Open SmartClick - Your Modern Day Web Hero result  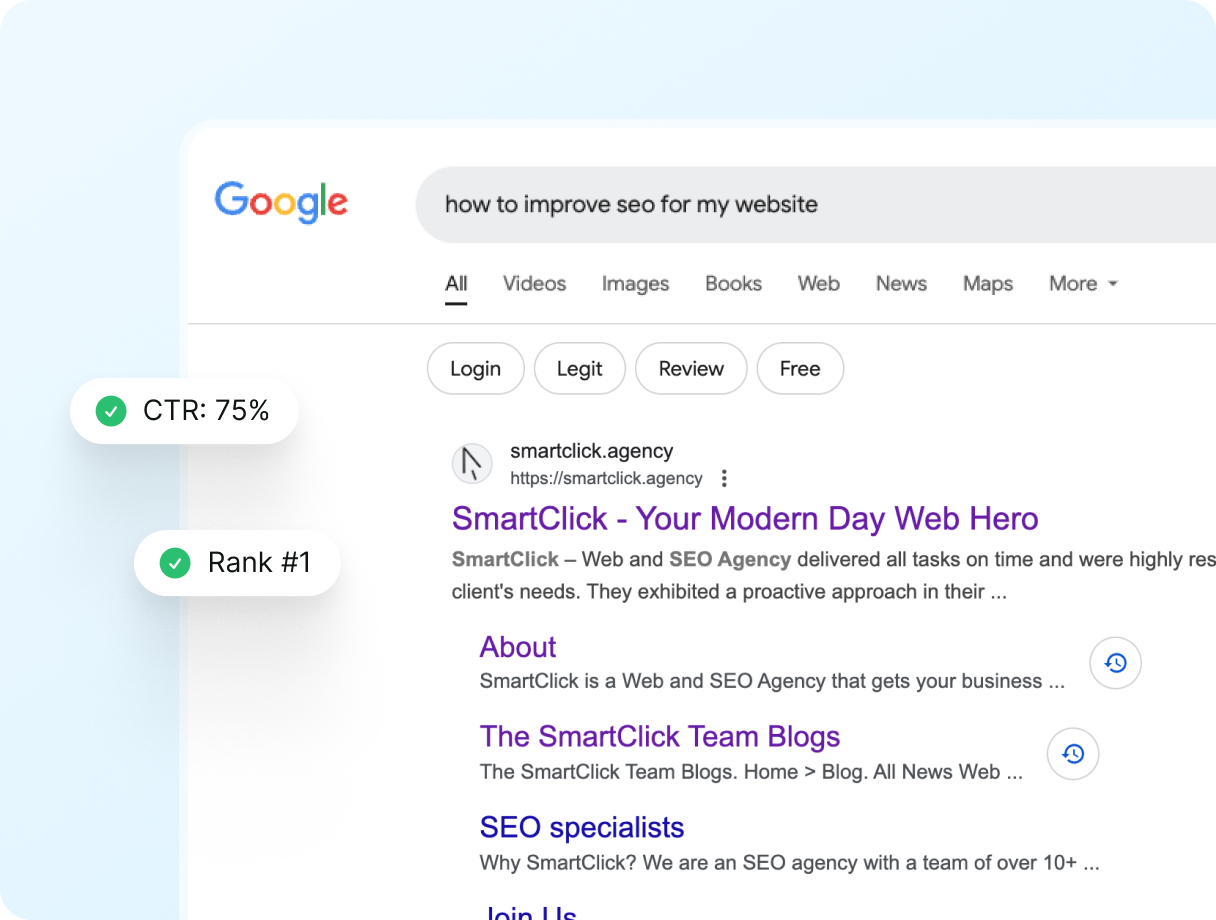[745, 519]
